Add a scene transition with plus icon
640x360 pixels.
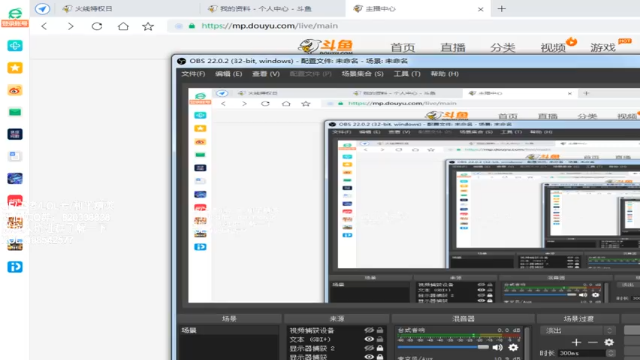click(x=576, y=342)
